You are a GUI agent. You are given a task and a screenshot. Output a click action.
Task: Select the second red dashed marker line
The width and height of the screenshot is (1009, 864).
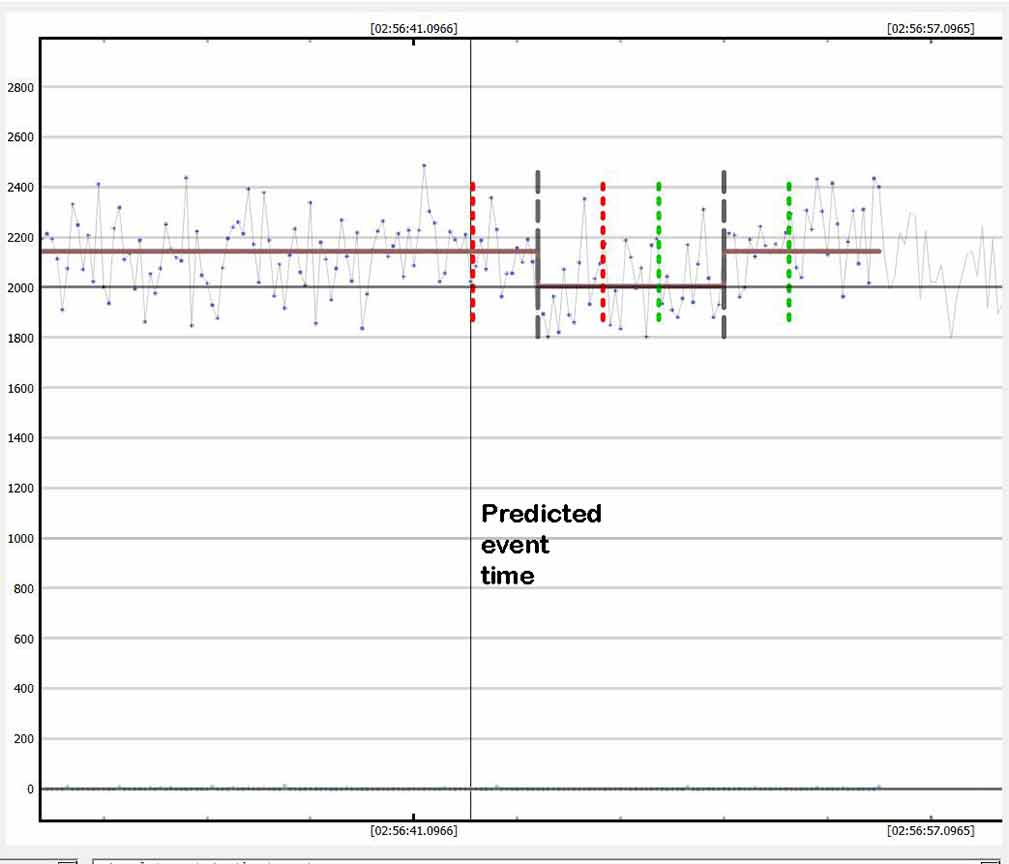click(602, 252)
